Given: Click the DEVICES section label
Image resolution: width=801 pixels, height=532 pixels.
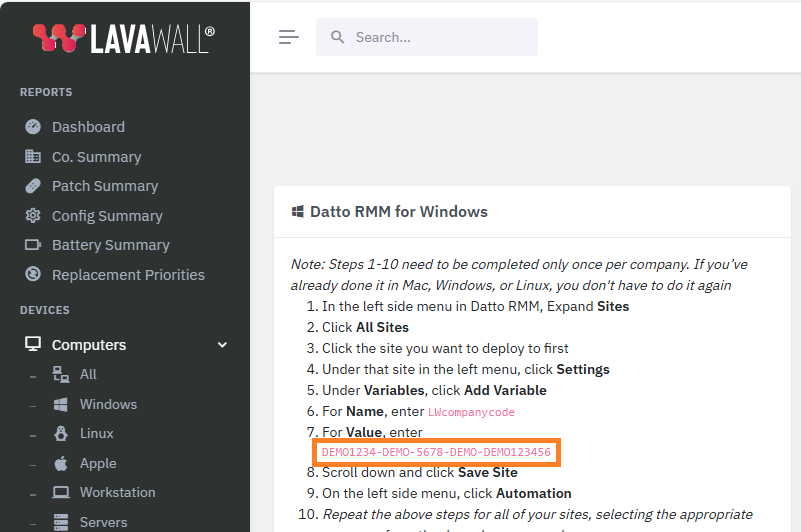Looking at the screenshot, I should coord(44,310).
